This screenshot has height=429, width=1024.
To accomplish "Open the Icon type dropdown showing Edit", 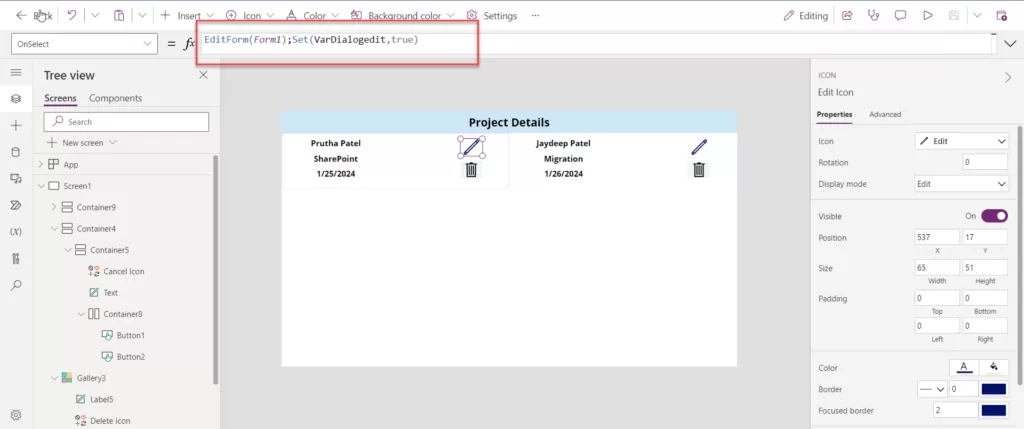I will coord(961,141).
